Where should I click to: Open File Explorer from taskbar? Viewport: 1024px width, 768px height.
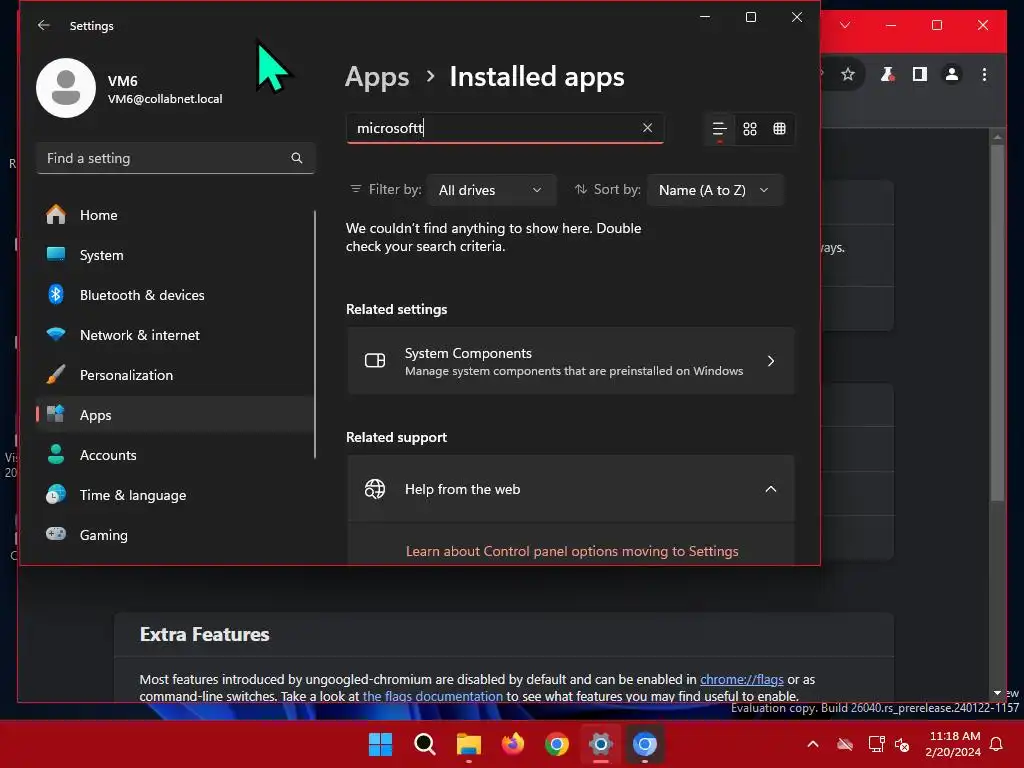coord(468,744)
